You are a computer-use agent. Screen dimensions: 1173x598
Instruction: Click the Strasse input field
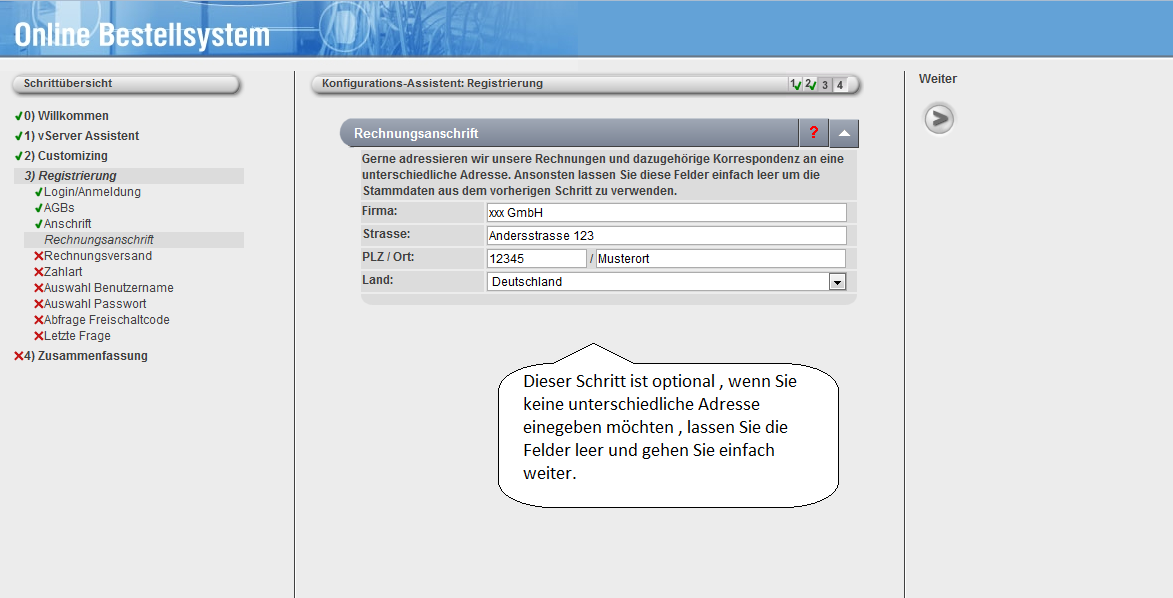click(666, 236)
